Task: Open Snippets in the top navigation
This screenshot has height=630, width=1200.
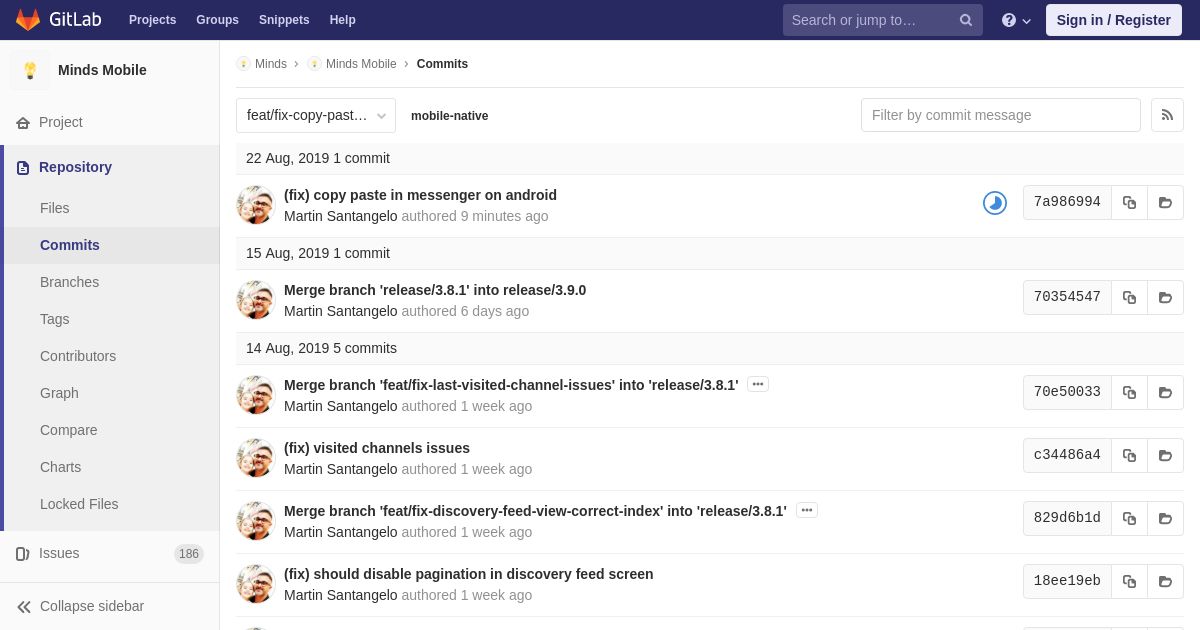Action: pos(284,20)
